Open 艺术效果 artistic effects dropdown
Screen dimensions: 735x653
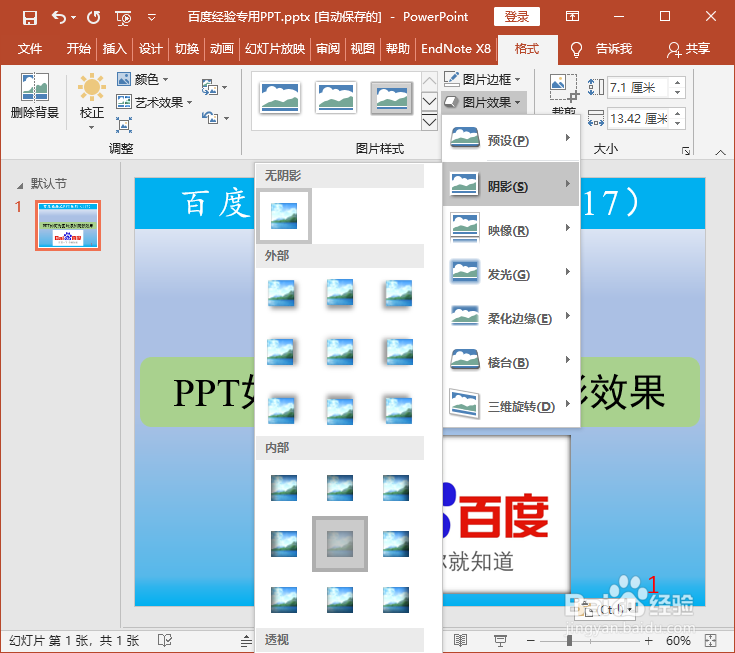[x=154, y=102]
